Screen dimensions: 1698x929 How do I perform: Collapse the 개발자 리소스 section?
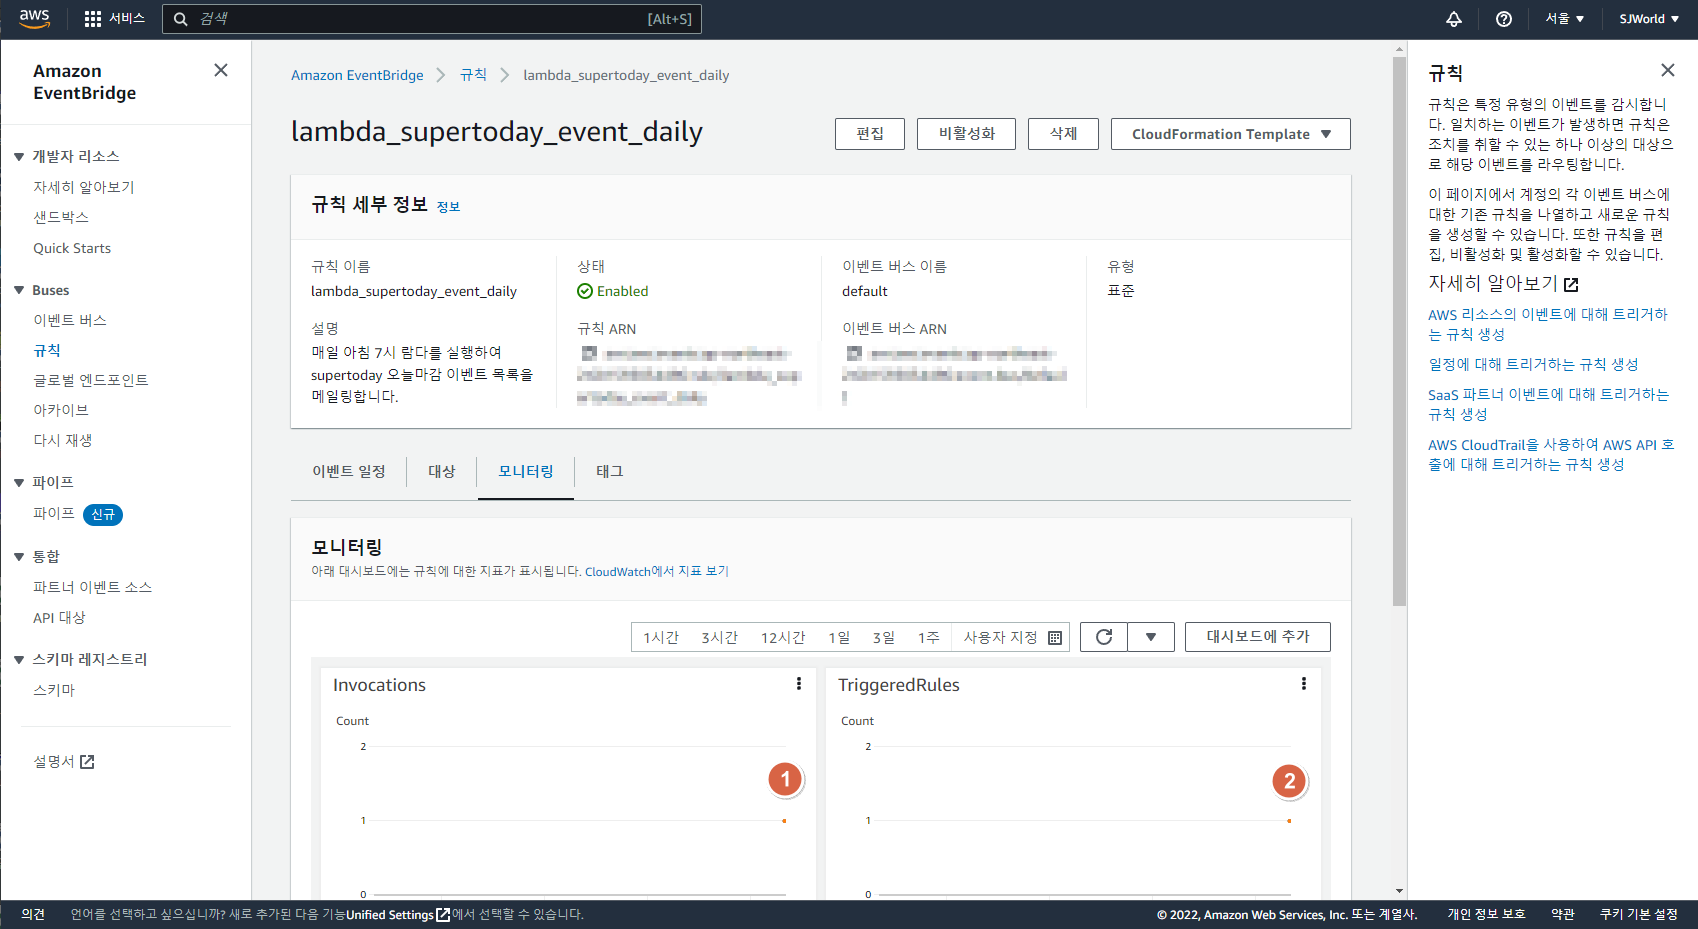click(x=19, y=157)
